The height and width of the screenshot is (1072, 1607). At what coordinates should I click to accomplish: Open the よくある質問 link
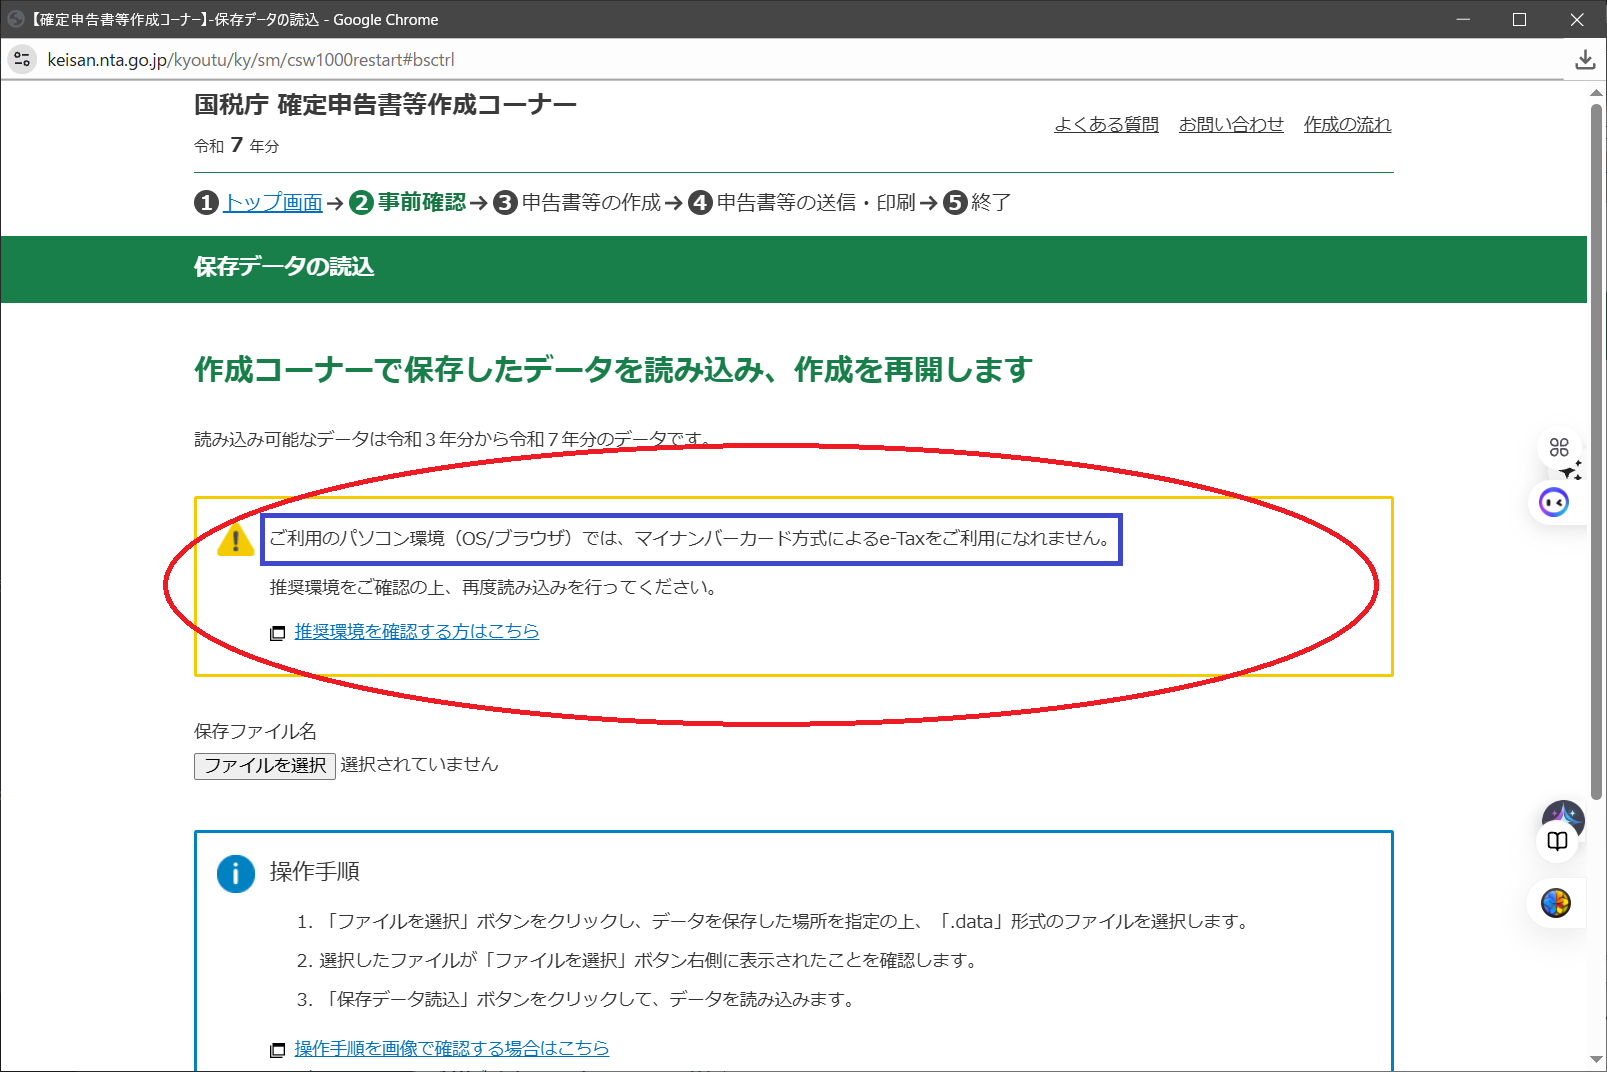pyautogui.click(x=1106, y=124)
